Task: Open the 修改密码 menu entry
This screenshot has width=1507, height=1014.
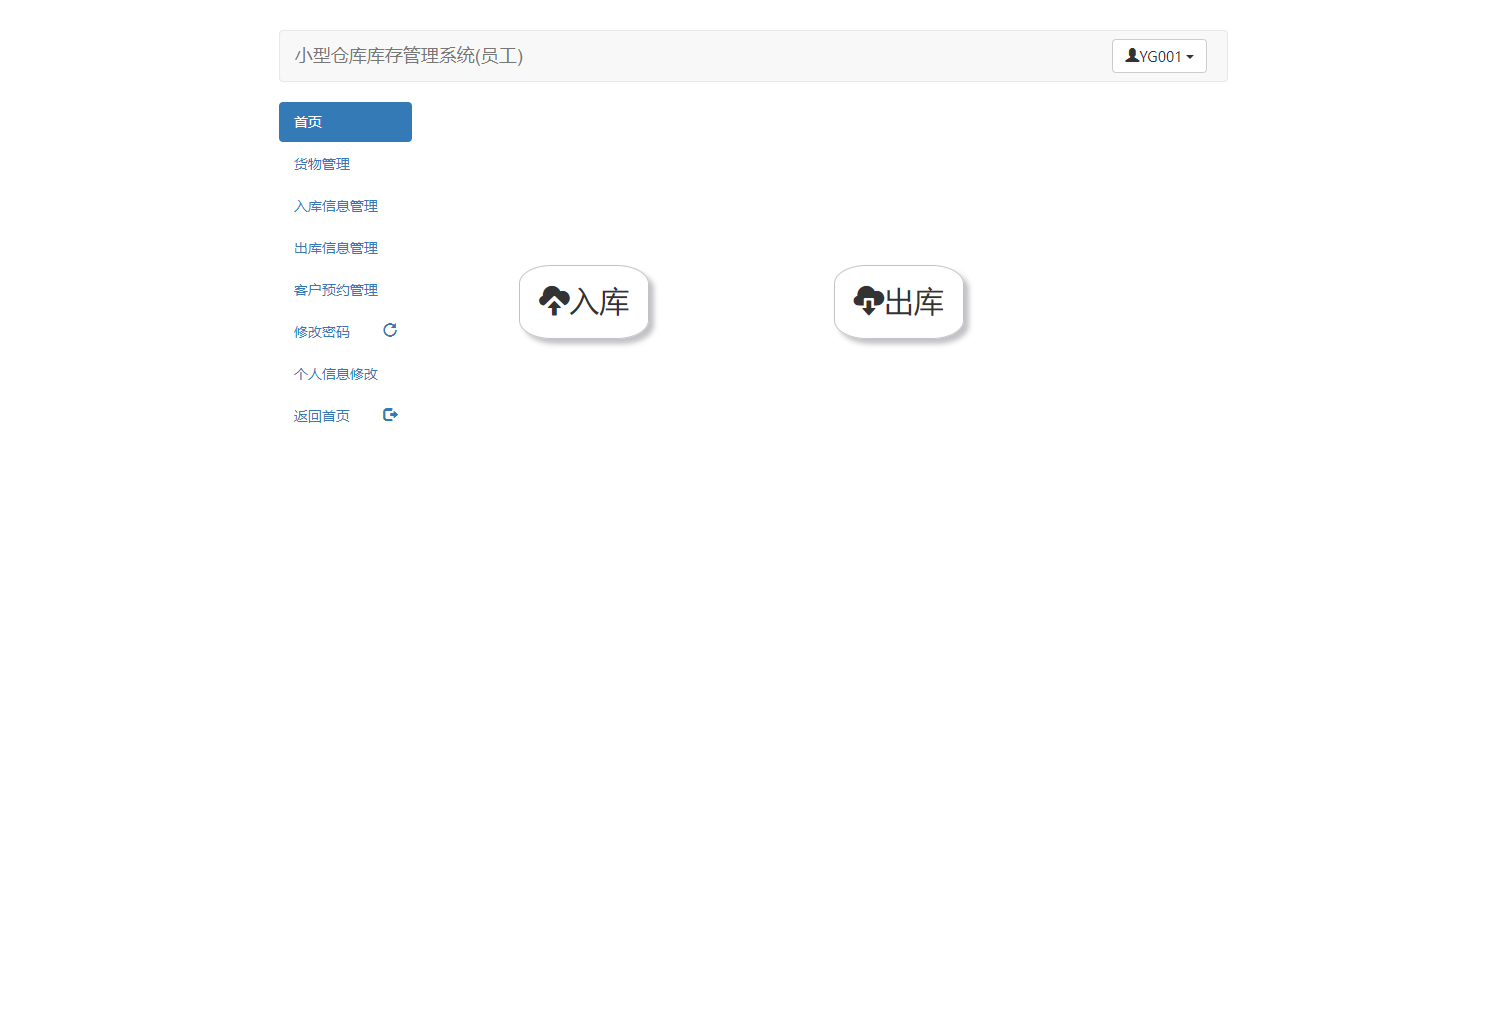Action: pyautogui.click(x=345, y=332)
